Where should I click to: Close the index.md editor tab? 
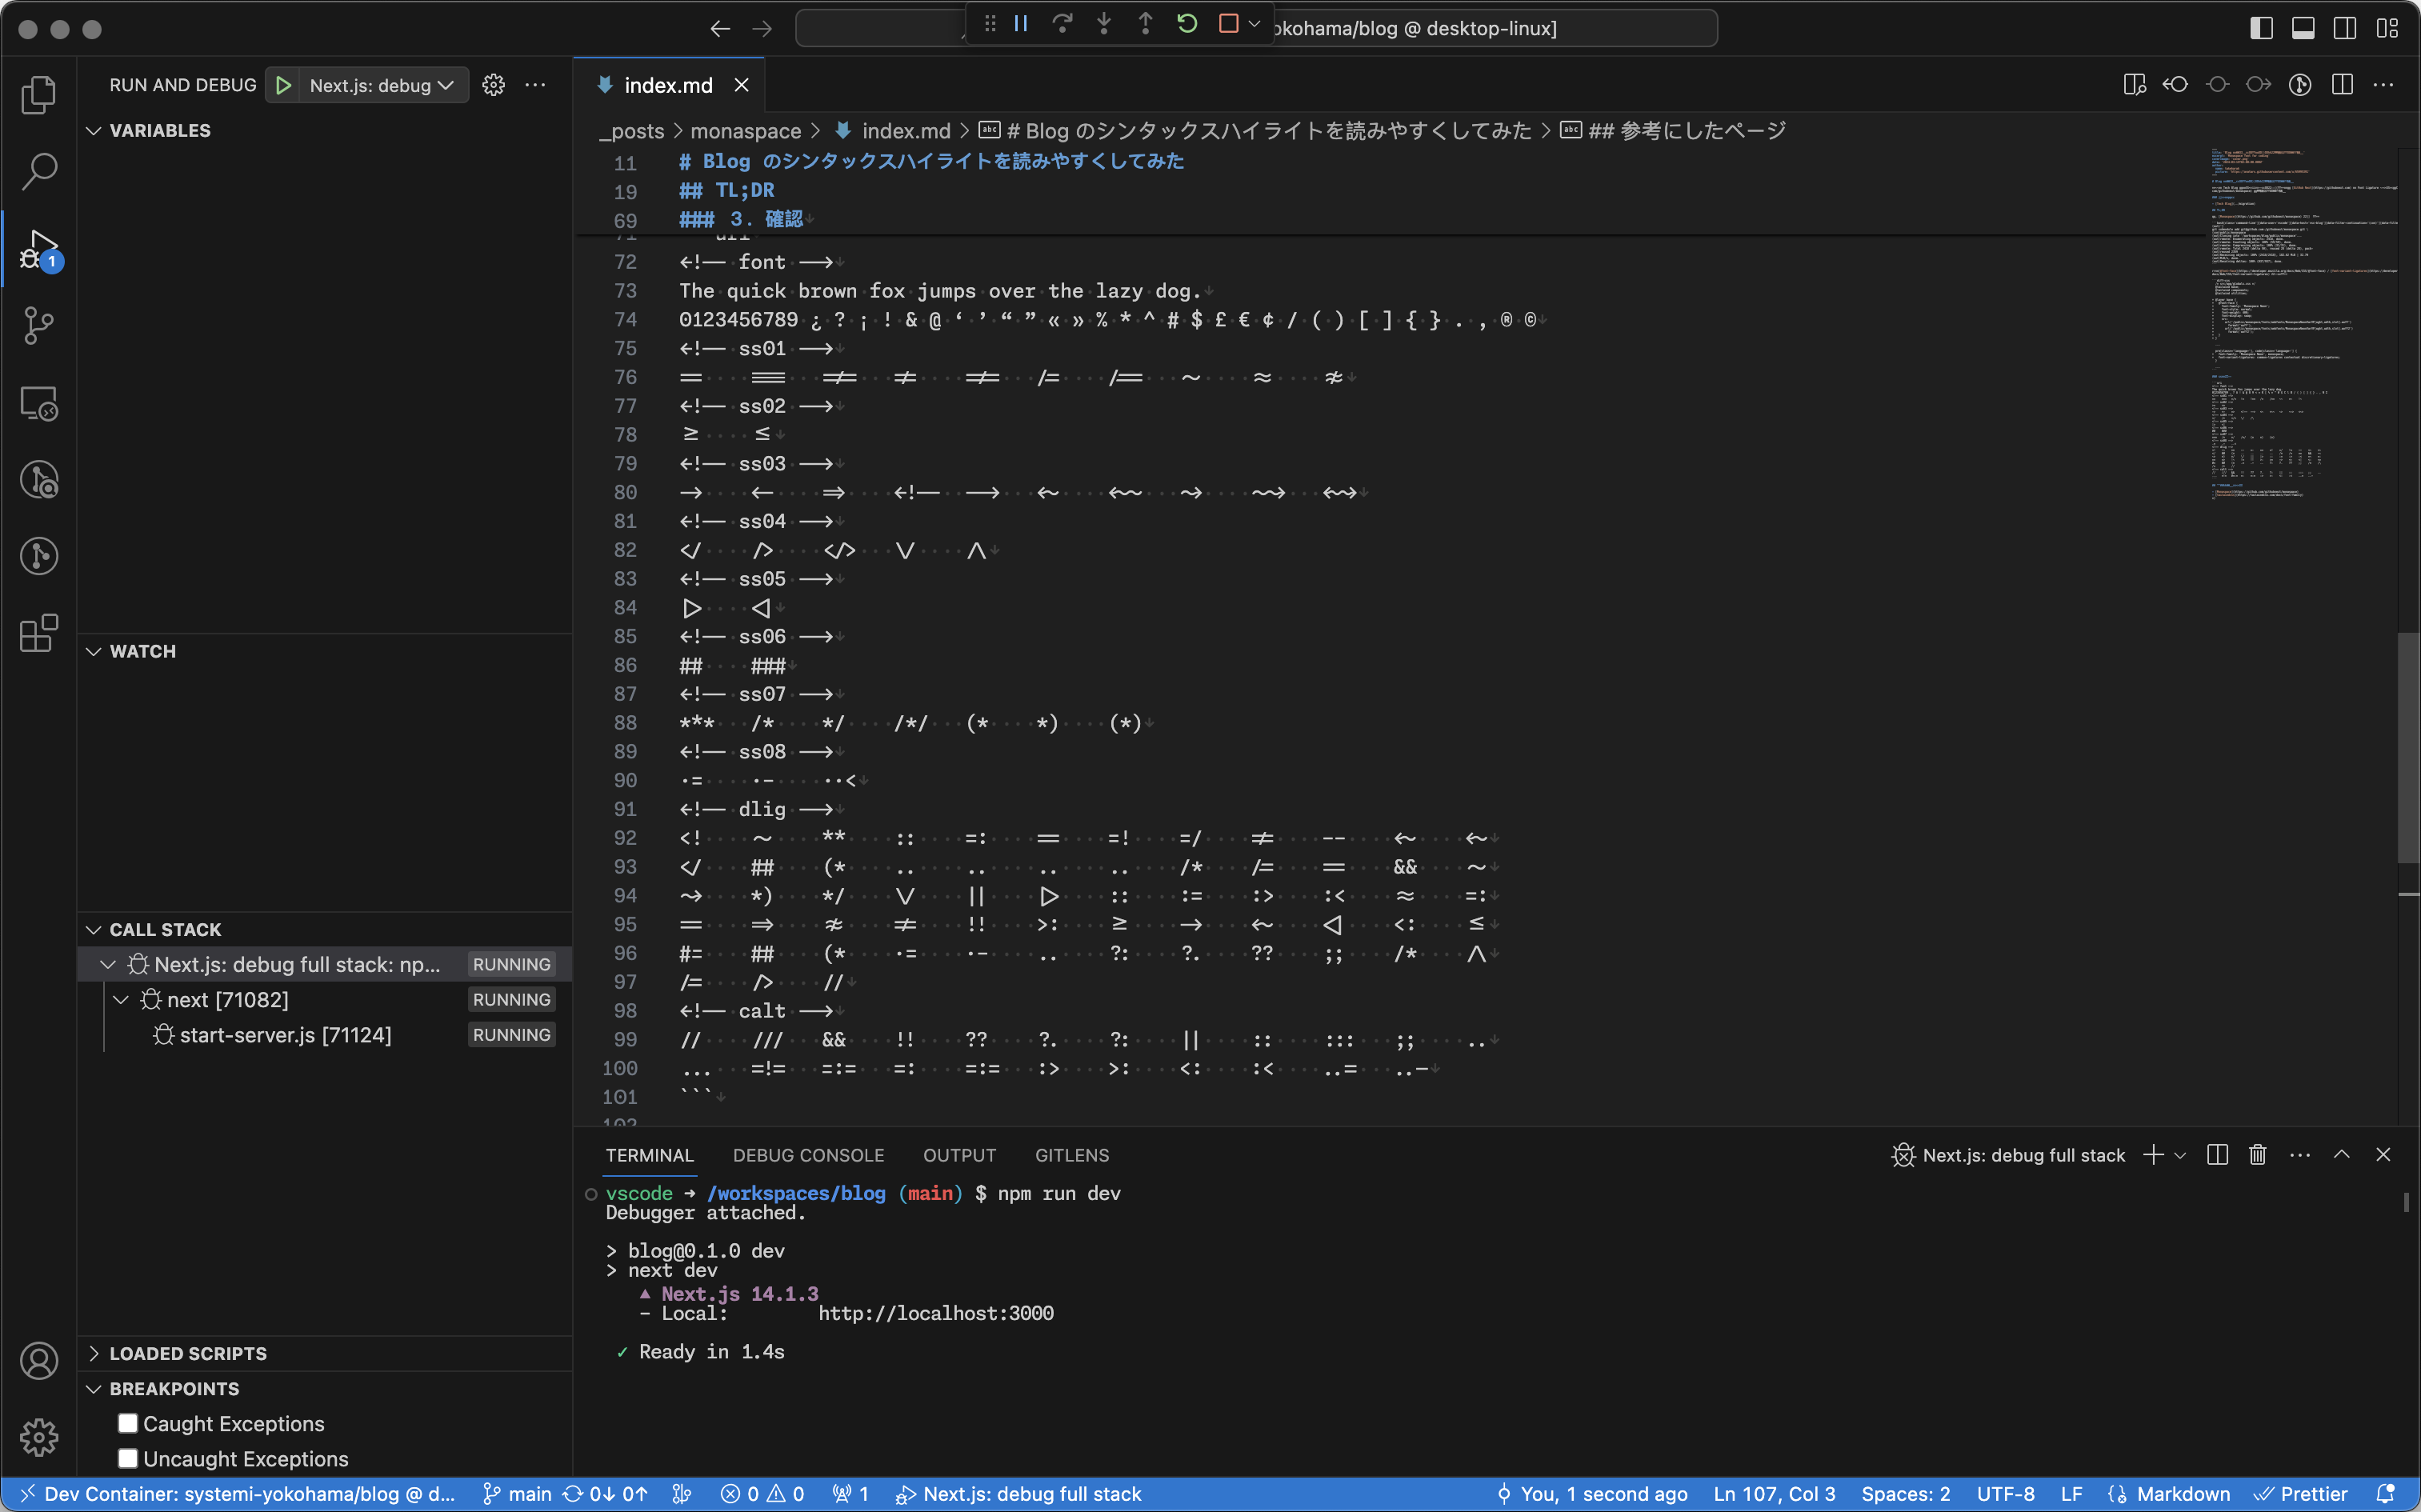tap(741, 85)
